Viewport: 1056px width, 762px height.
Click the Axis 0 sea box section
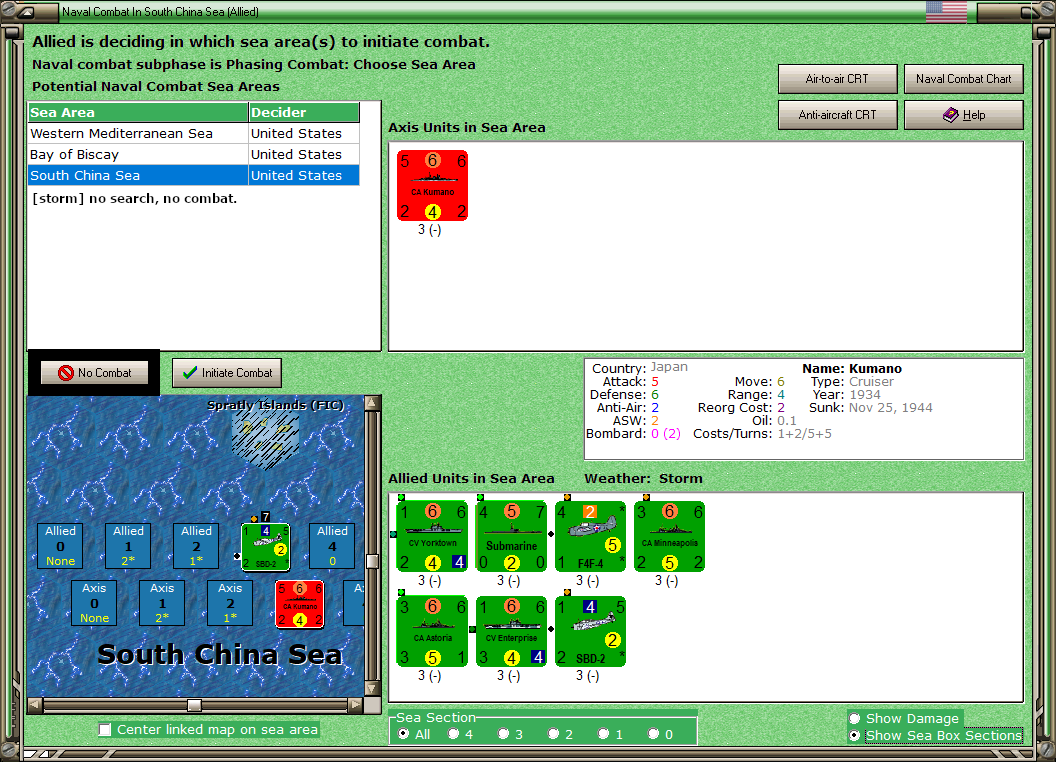94,603
